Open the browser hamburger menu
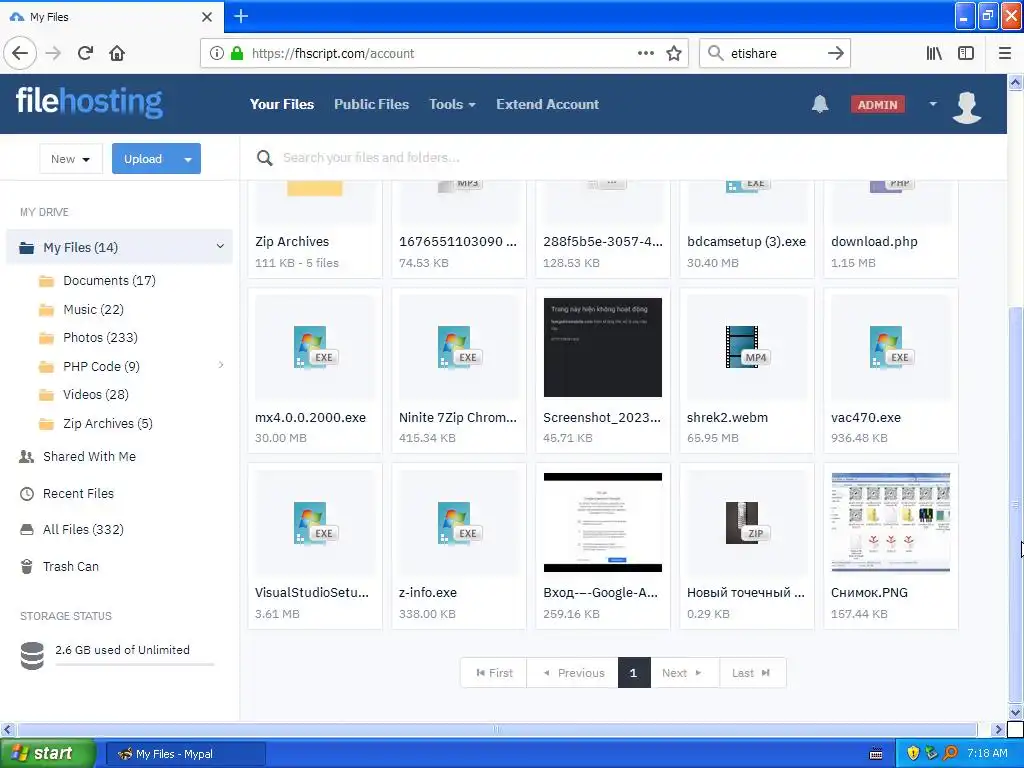The height and width of the screenshot is (768, 1024). tap(1004, 53)
